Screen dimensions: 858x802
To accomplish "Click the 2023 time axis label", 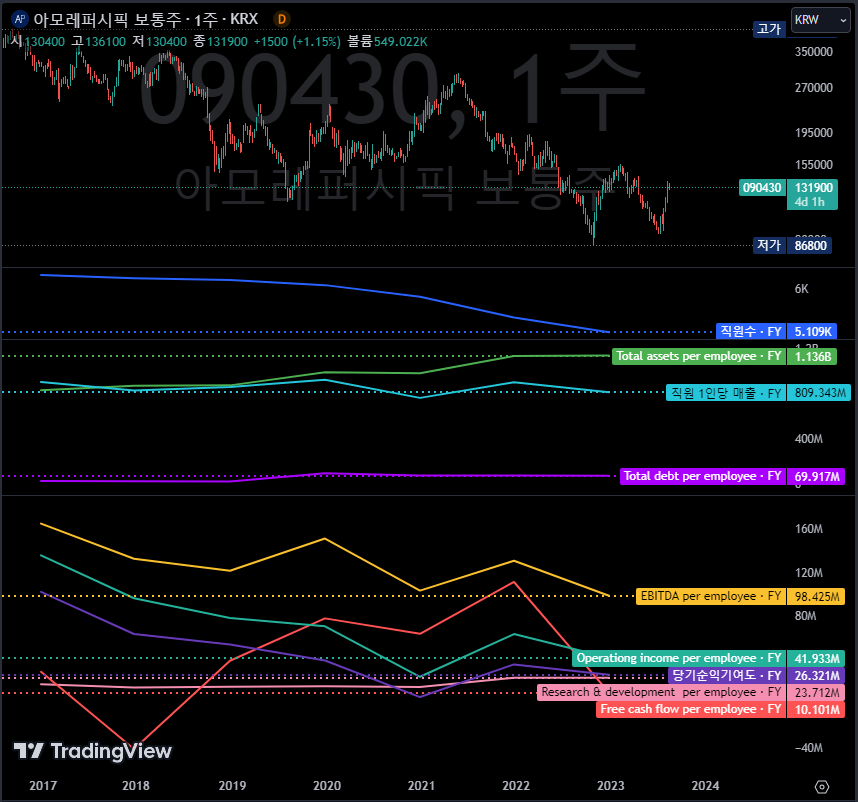I will [x=611, y=786].
